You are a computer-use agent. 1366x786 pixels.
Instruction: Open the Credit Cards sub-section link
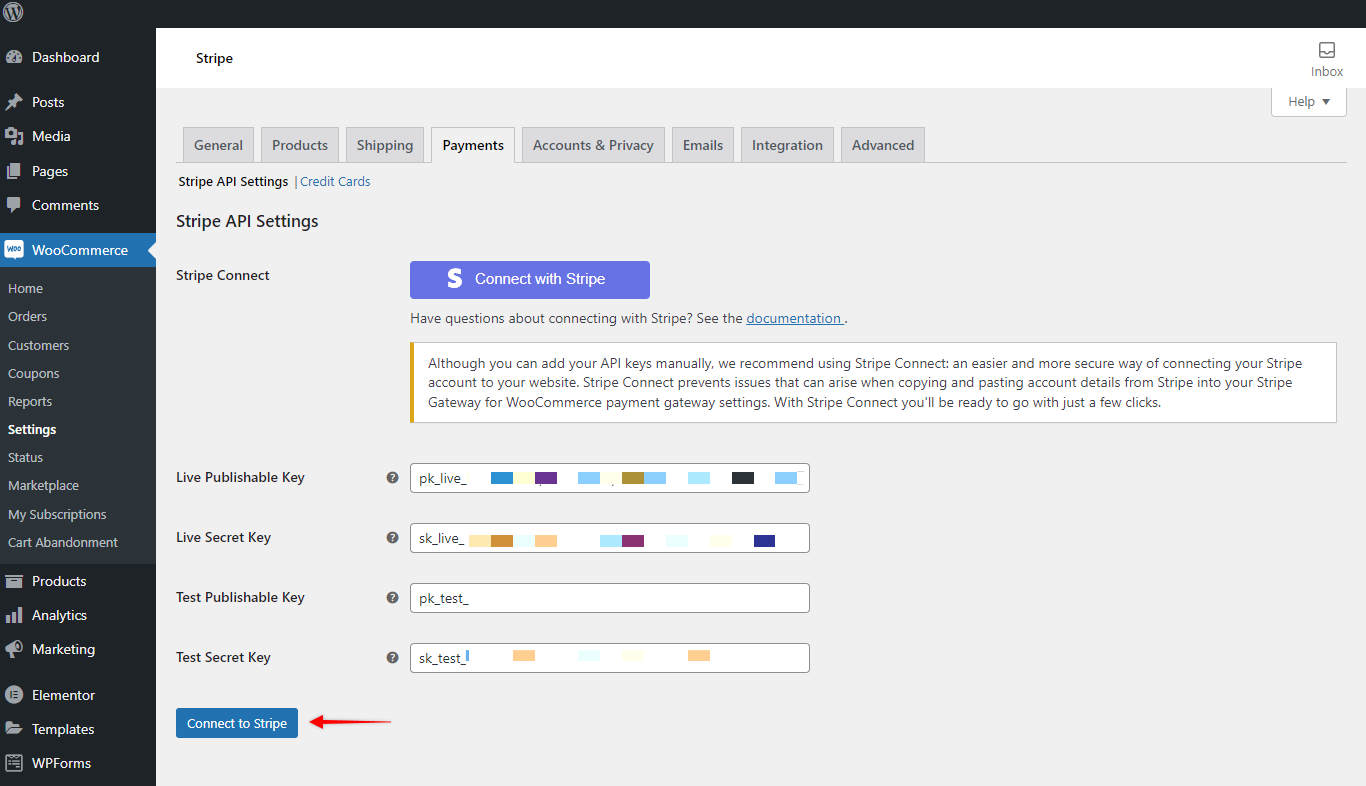(335, 182)
